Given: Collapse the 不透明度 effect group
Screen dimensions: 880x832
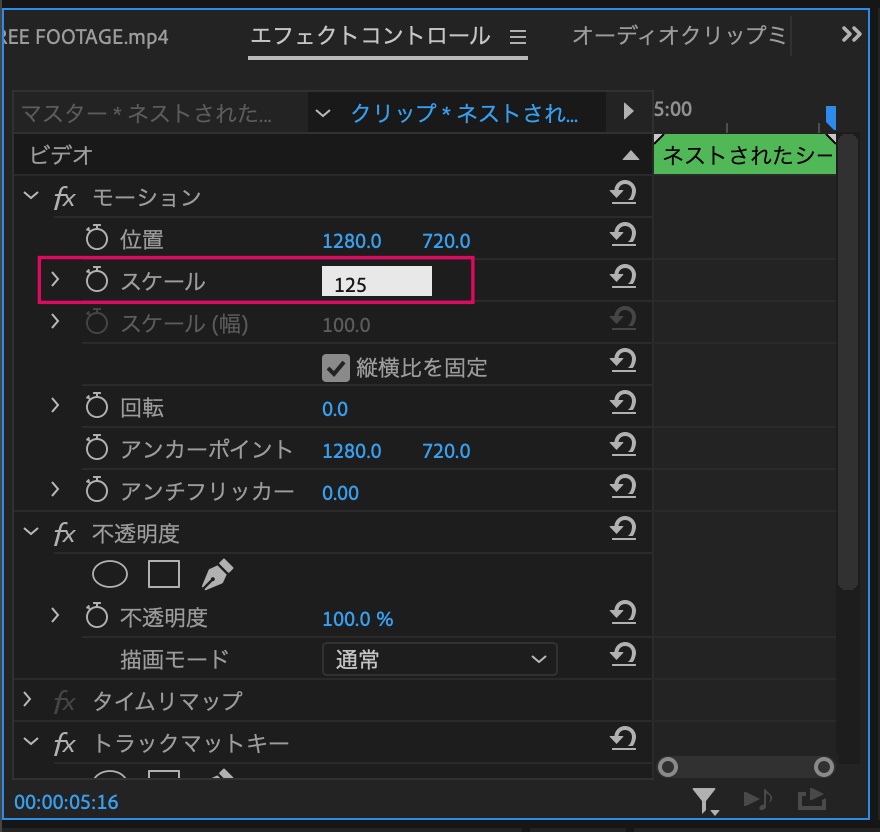Looking at the screenshot, I should click(x=31, y=531).
